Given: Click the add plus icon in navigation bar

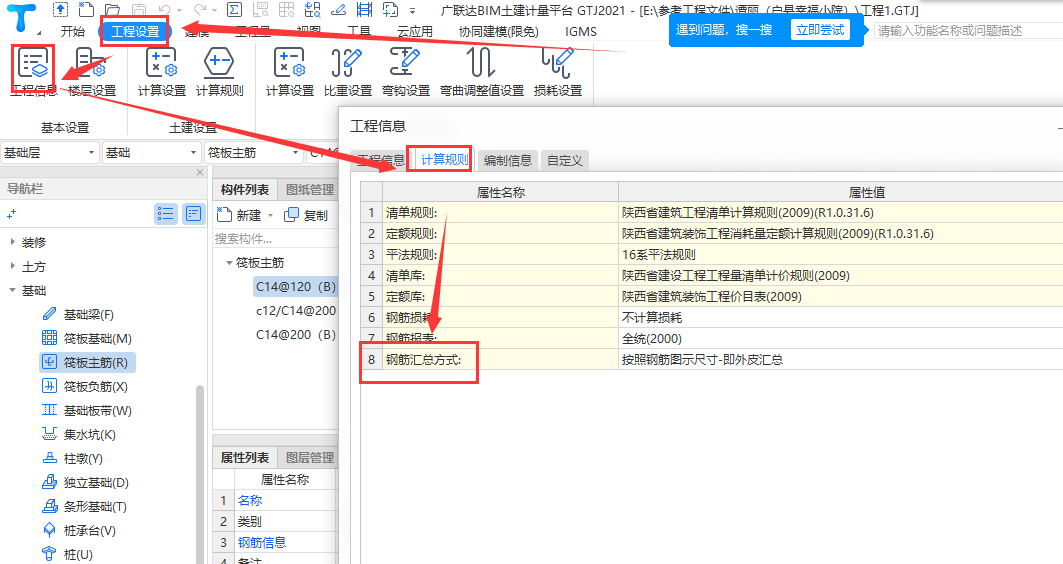Looking at the screenshot, I should point(11,214).
